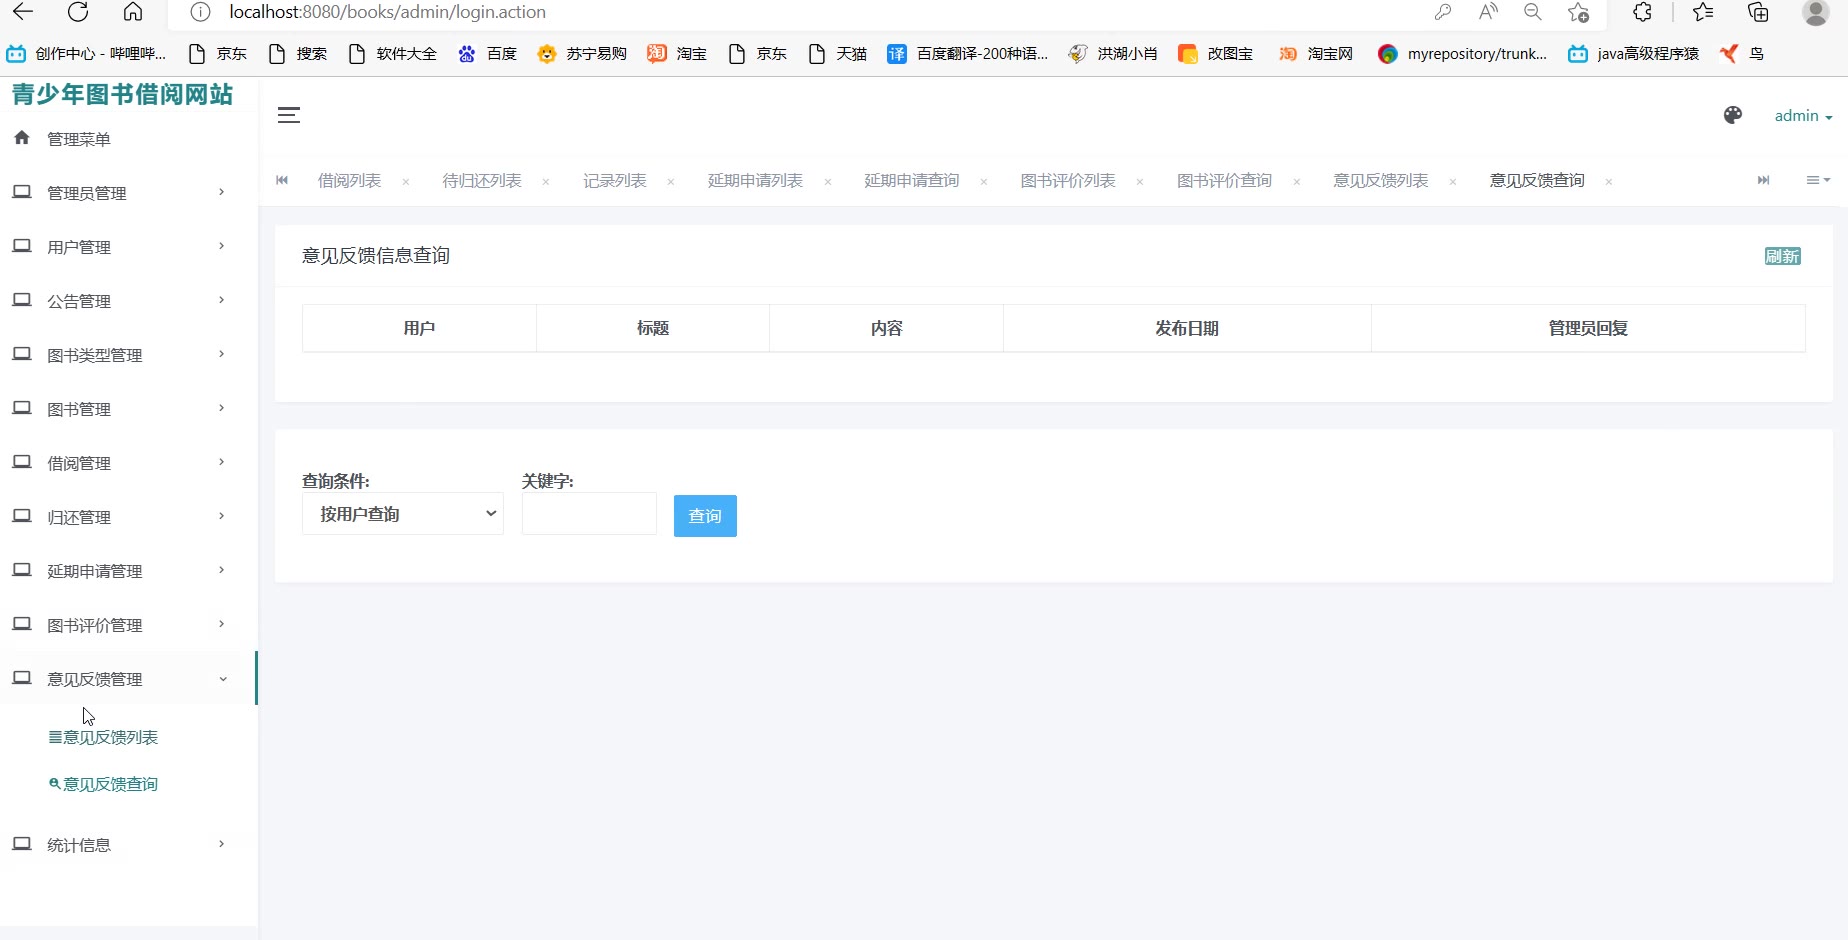This screenshot has height=940, width=1848.
Task: Switch to the 图书评价列表 tab
Action: (x=1068, y=181)
